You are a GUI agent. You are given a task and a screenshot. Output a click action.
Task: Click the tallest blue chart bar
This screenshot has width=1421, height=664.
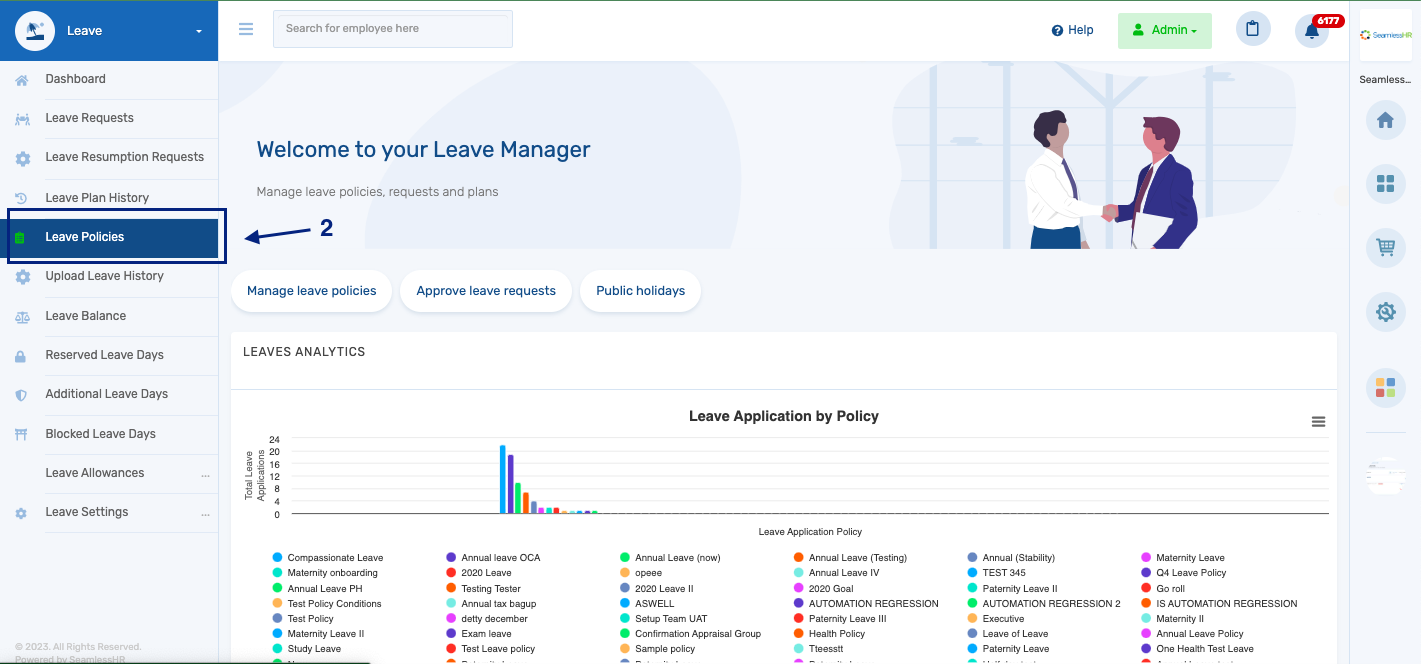503,479
